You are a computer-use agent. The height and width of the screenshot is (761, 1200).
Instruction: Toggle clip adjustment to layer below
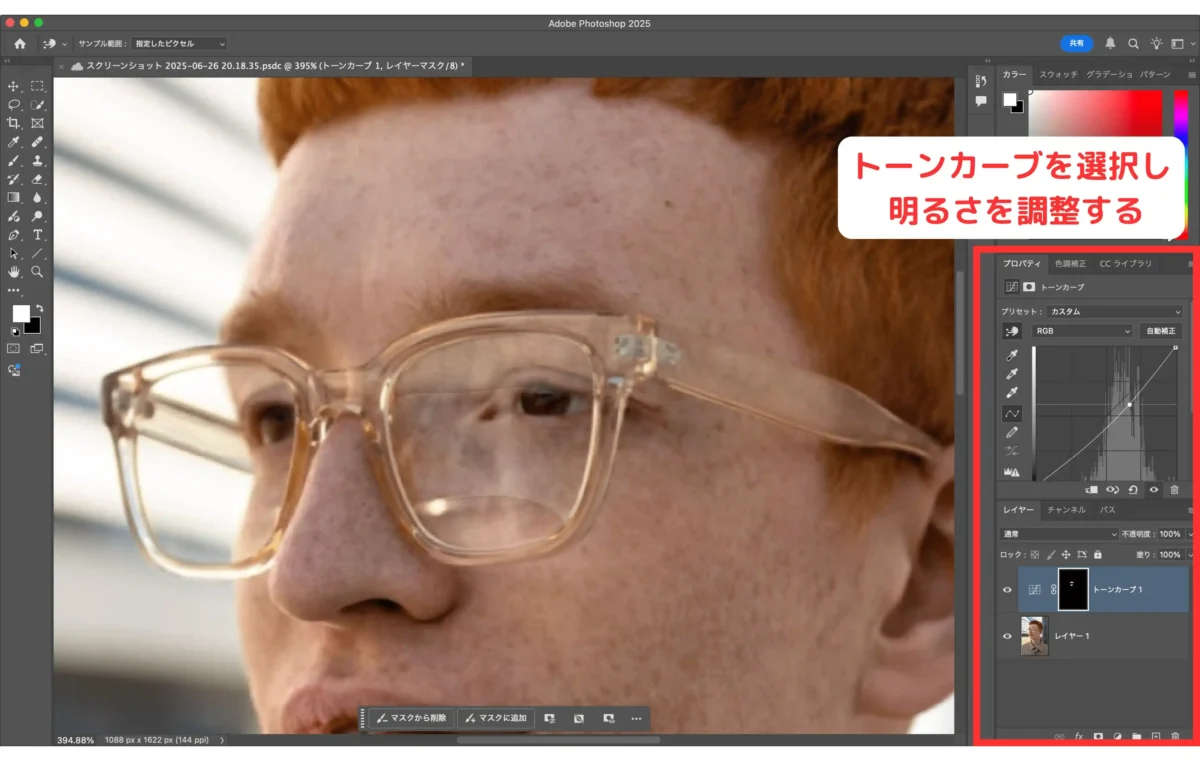1091,490
